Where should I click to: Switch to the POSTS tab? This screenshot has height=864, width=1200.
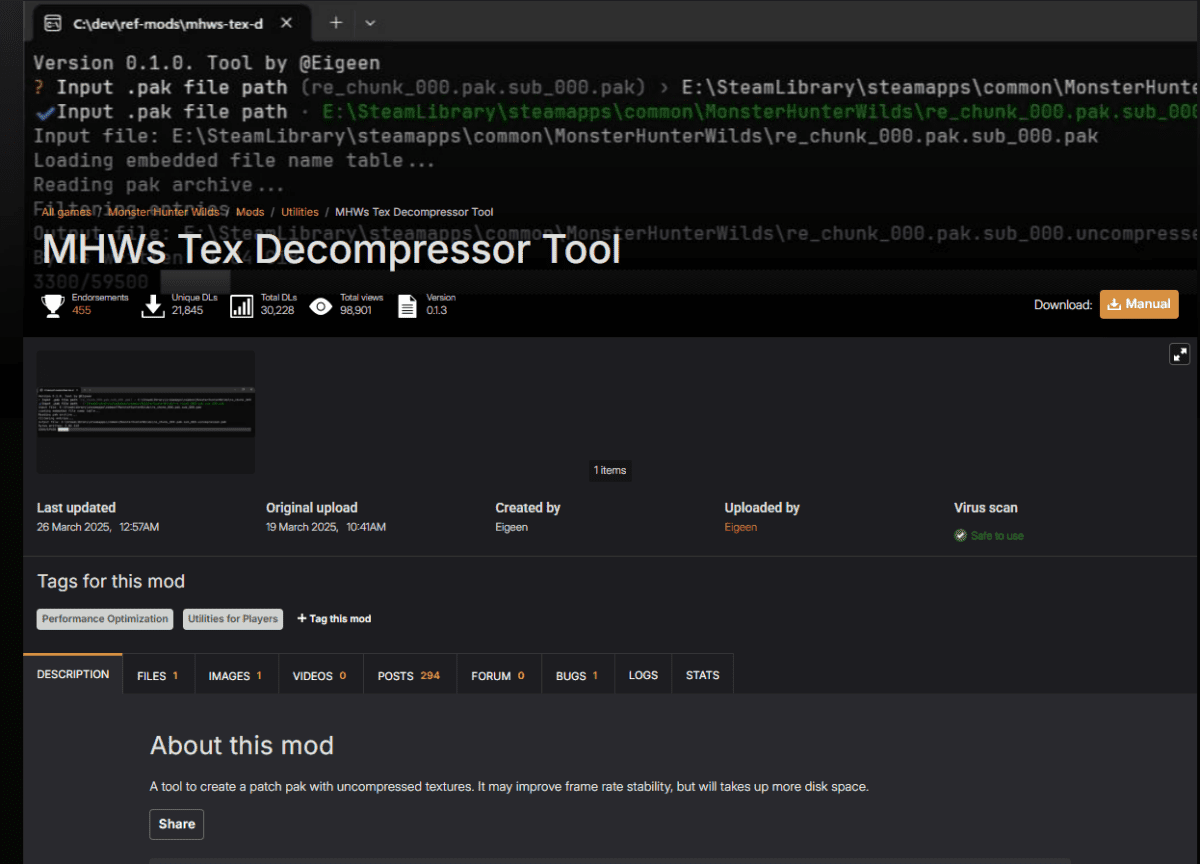[x=409, y=676]
